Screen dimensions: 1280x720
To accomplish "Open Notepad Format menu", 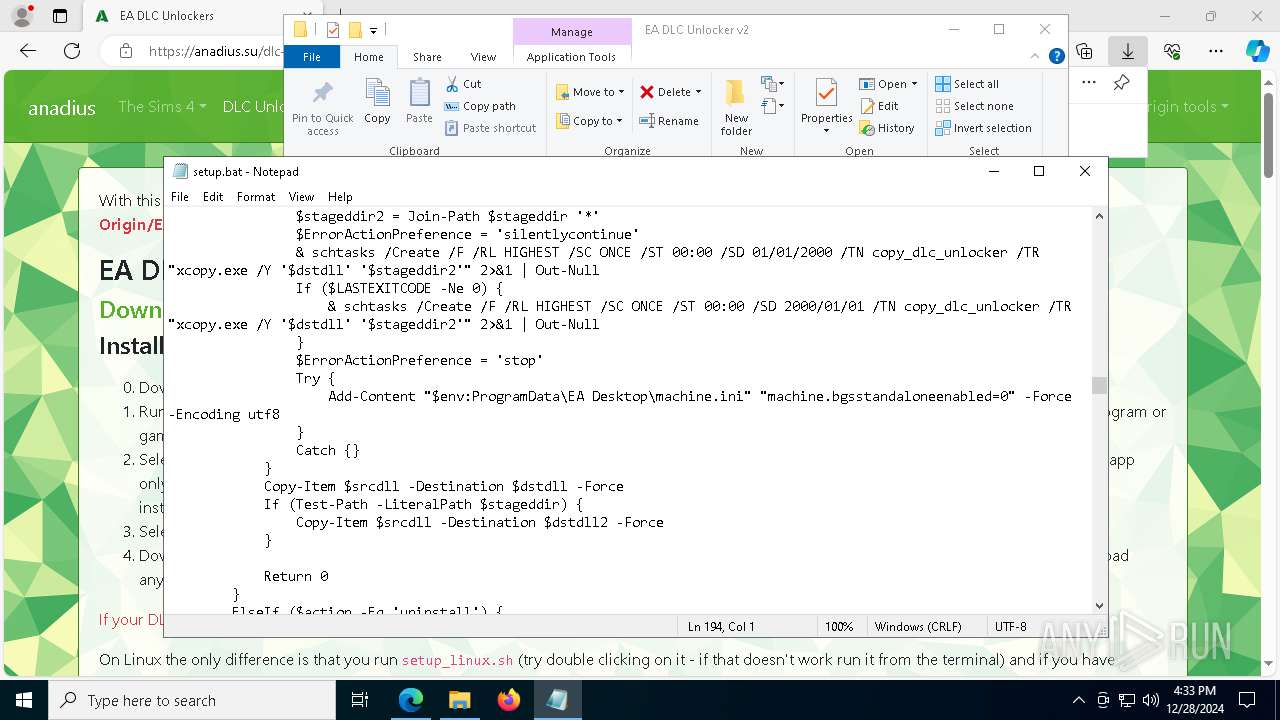I will pos(256,197).
